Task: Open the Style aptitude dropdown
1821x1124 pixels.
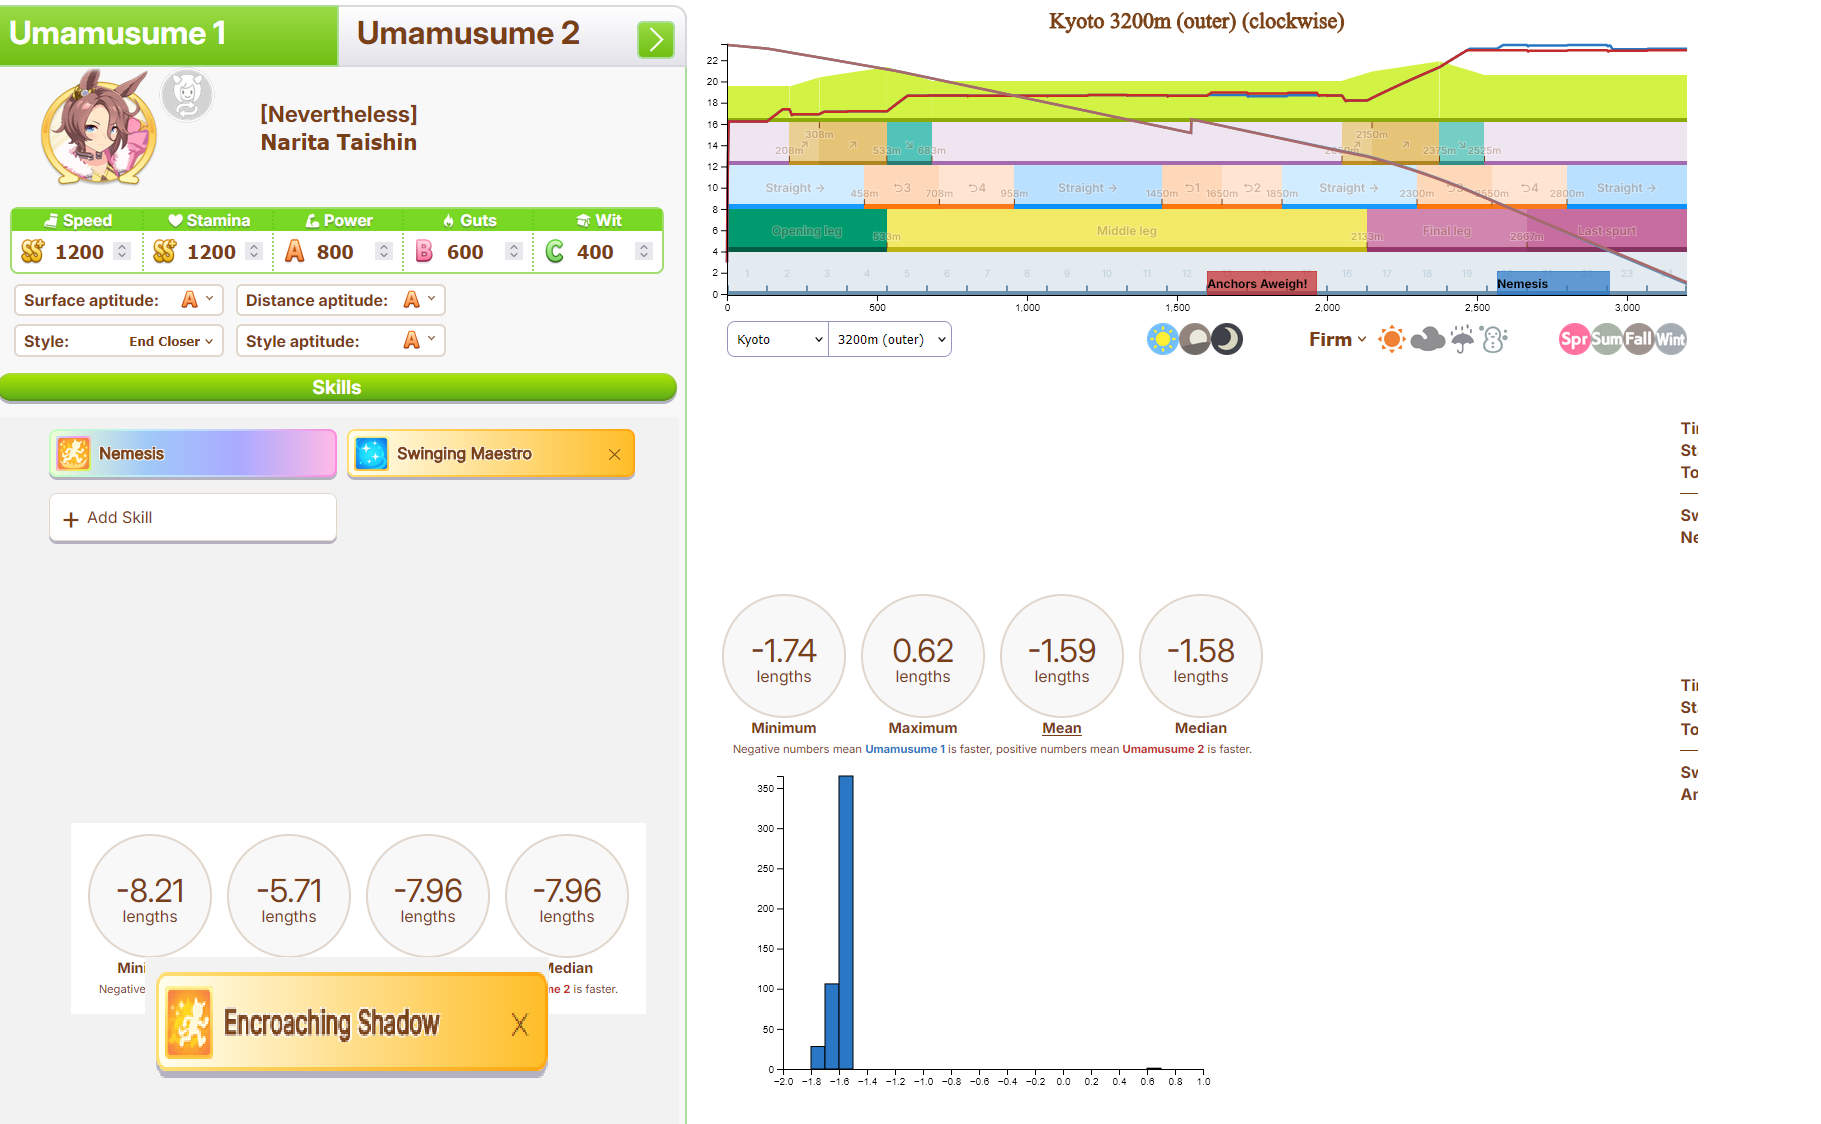Action: pos(341,341)
